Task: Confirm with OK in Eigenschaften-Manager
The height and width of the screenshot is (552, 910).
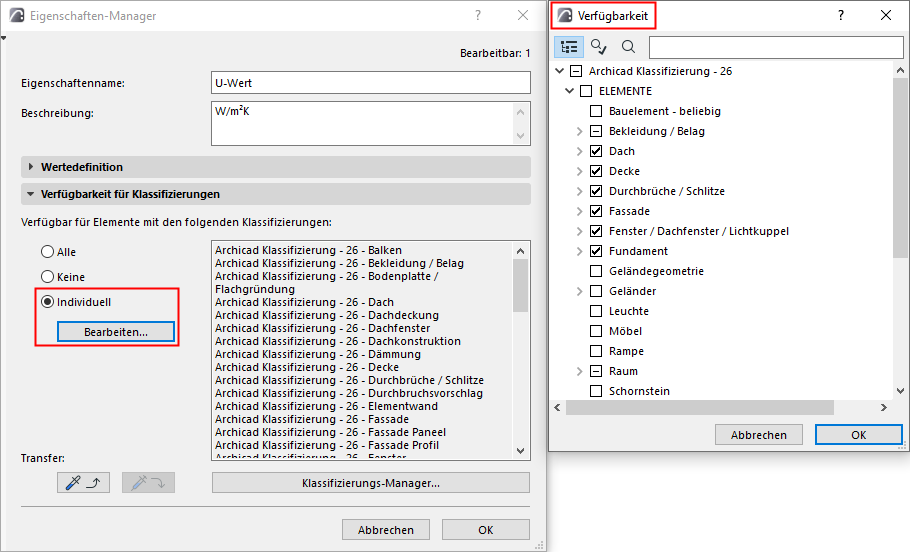Action: point(486,530)
